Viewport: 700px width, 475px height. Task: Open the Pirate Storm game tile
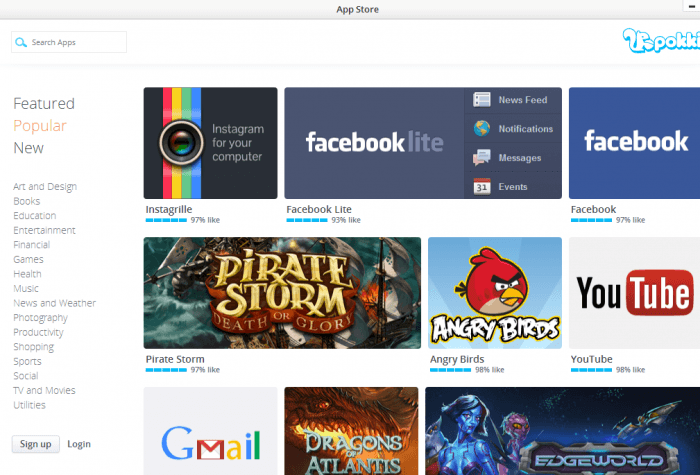pos(282,293)
